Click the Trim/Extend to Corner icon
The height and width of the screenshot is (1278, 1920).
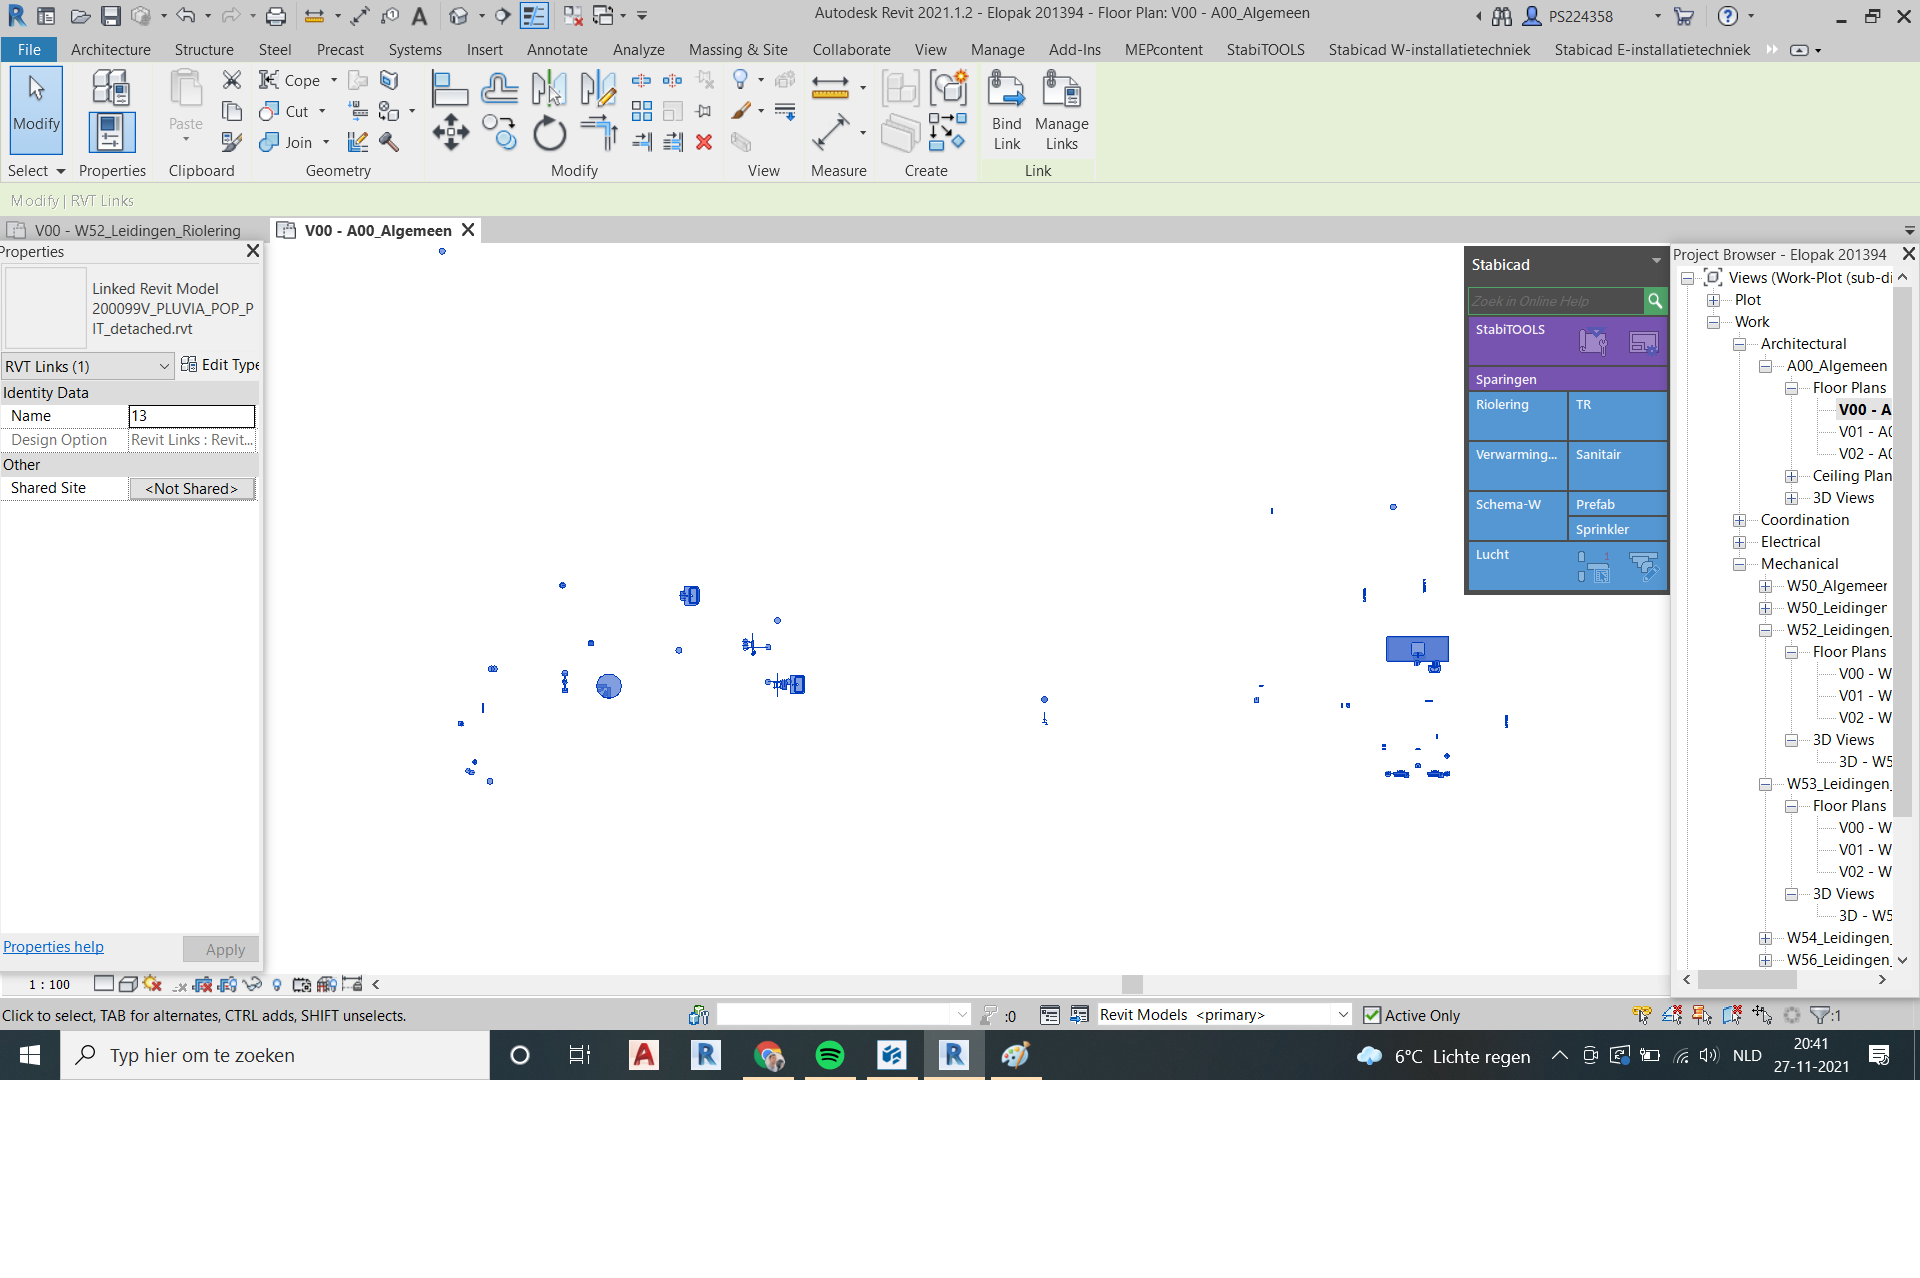[x=598, y=132]
